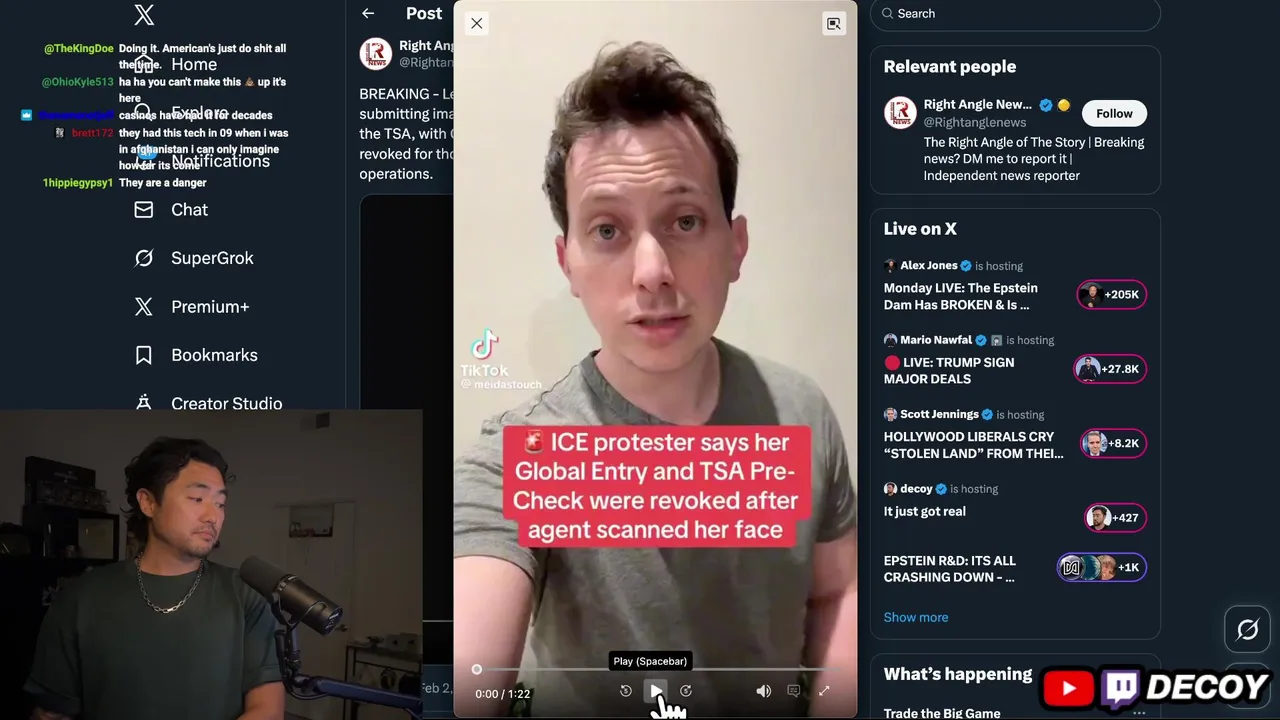Go back using the arrow beside Post
Image resolution: width=1280 pixels, height=720 pixels.
click(368, 13)
